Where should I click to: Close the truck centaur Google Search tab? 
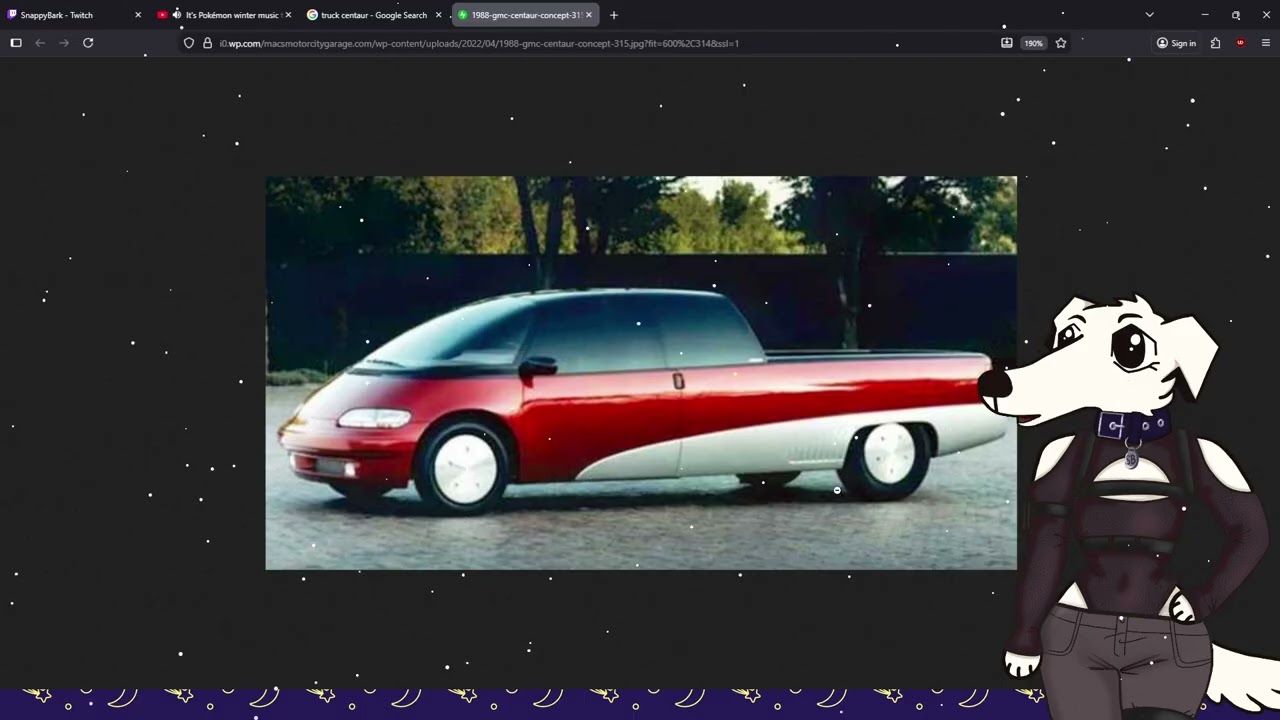[x=438, y=15]
